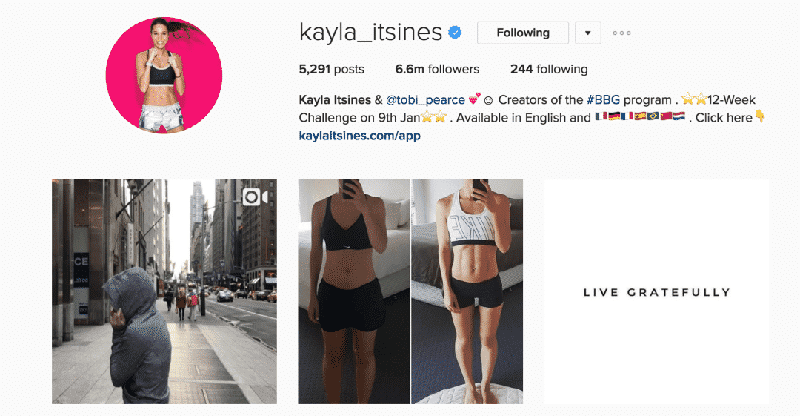This screenshot has height=416, width=800.
Task: Open the circular profile picture
Action: tap(164, 75)
